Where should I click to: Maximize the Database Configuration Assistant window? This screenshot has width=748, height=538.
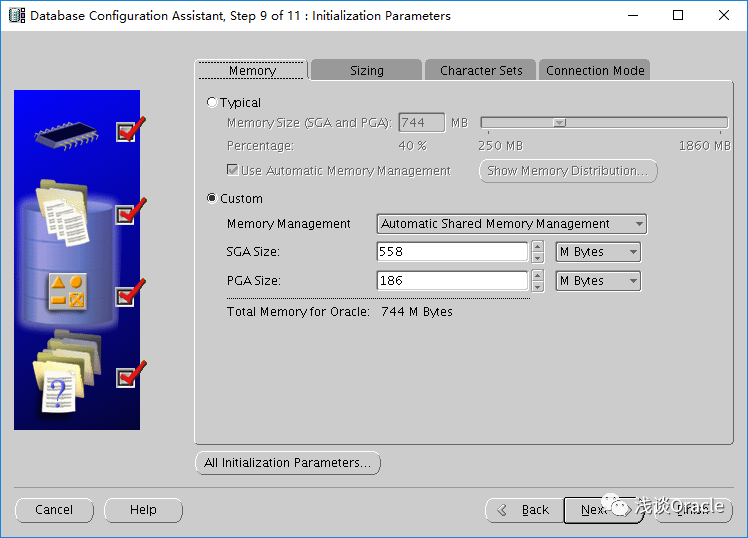point(678,15)
